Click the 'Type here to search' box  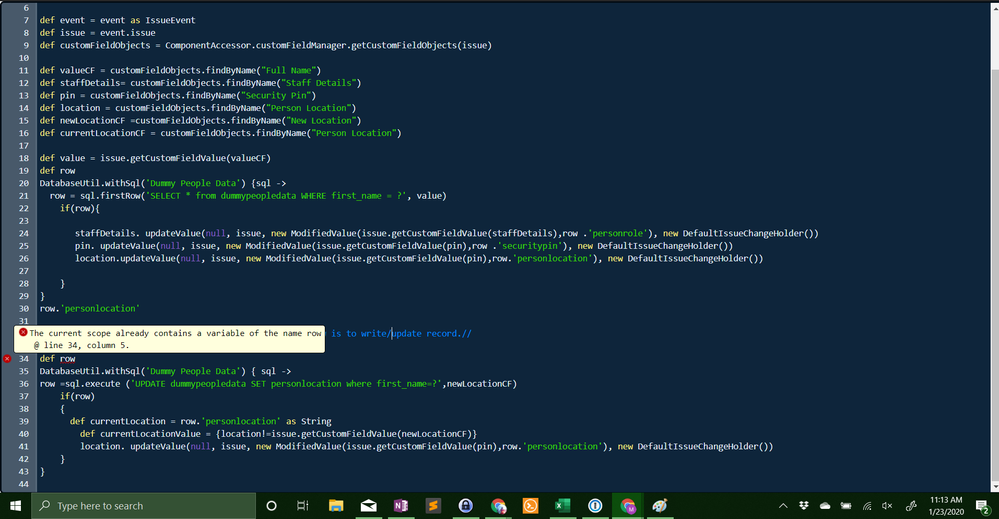[x=144, y=506]
